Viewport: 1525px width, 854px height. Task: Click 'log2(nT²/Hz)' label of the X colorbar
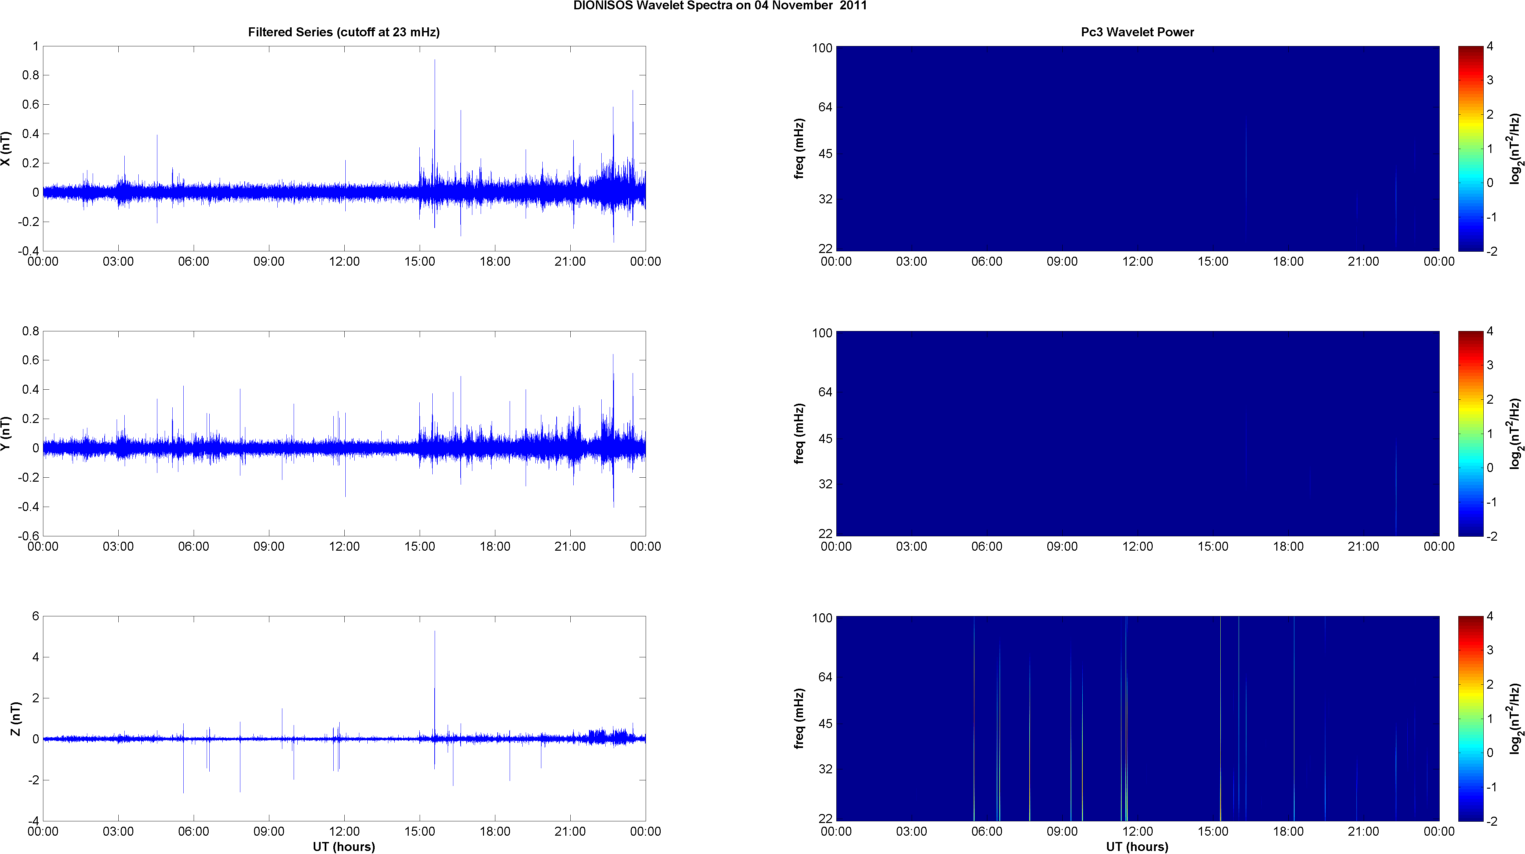pyautogui.click(x=1516, y=149)
